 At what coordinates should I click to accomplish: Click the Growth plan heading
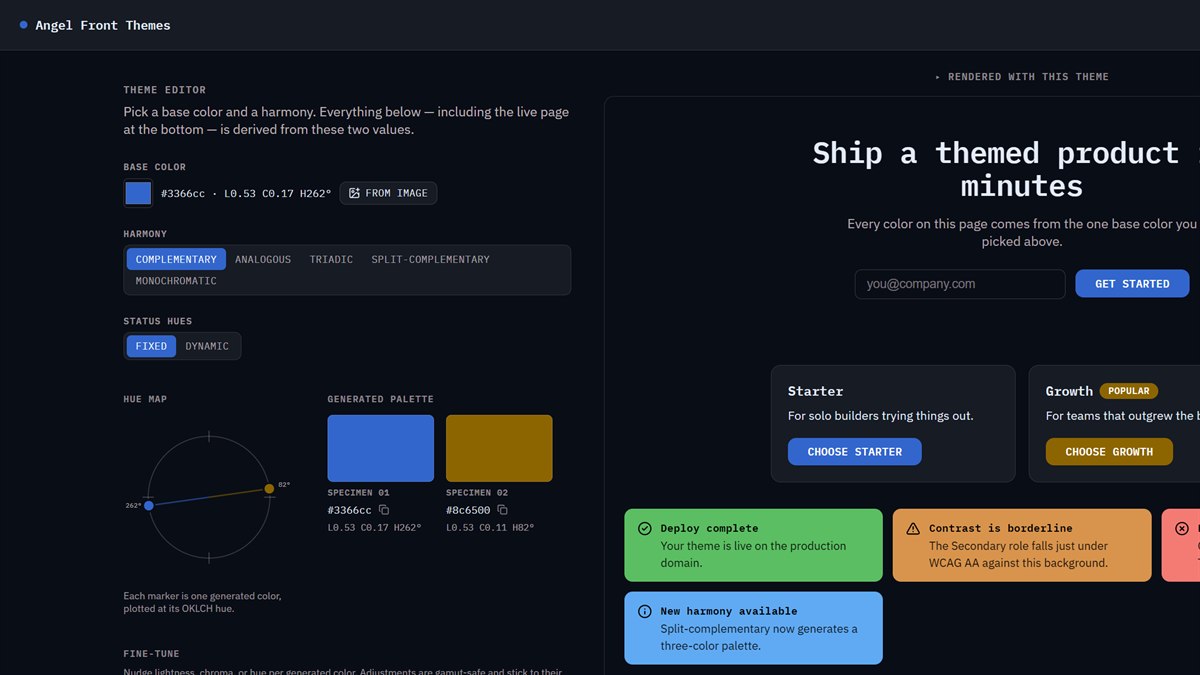click(x=1069, y=391)
